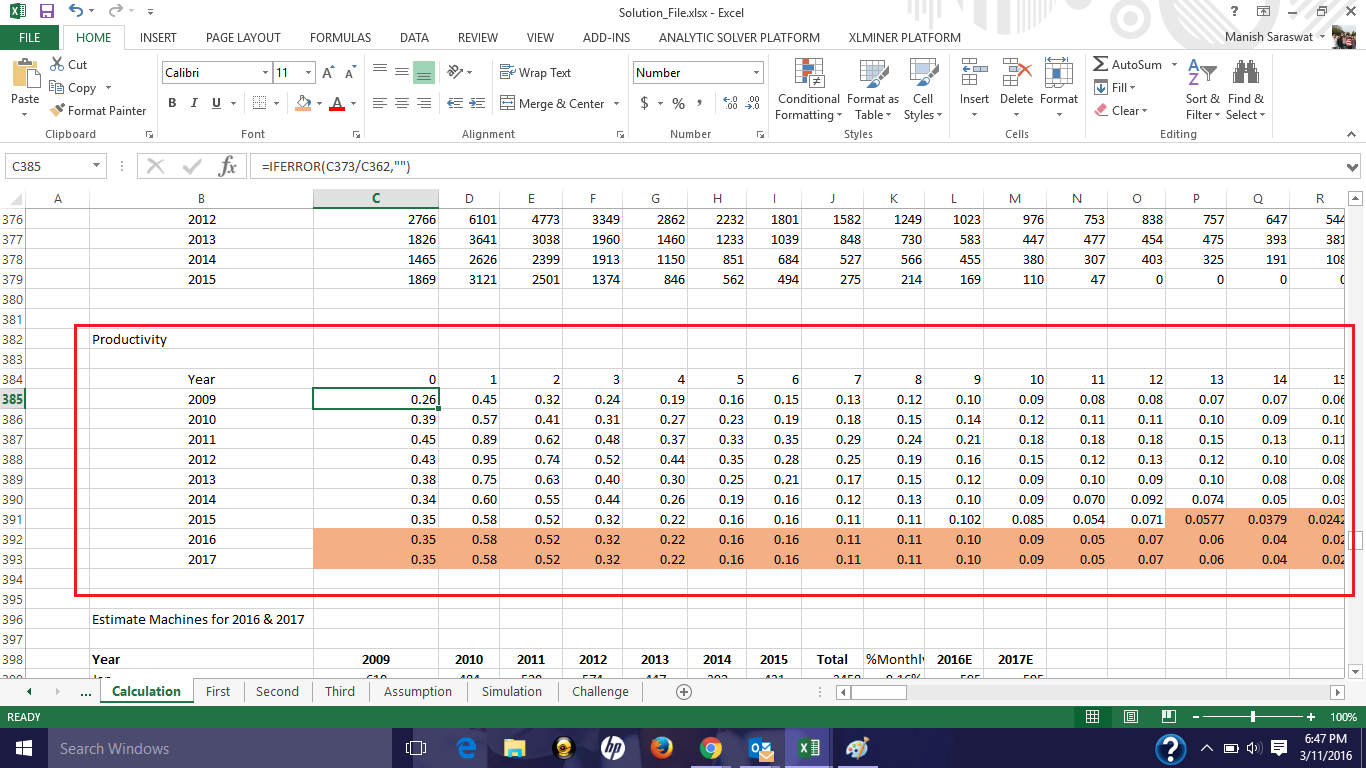Toggle Align Right
1366x768 pixels.
(423, 103)
